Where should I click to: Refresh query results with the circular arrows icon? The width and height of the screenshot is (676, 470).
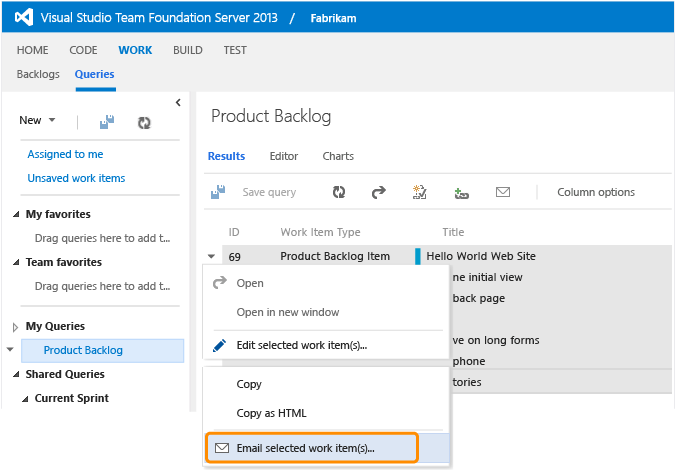tap(339, 192)
